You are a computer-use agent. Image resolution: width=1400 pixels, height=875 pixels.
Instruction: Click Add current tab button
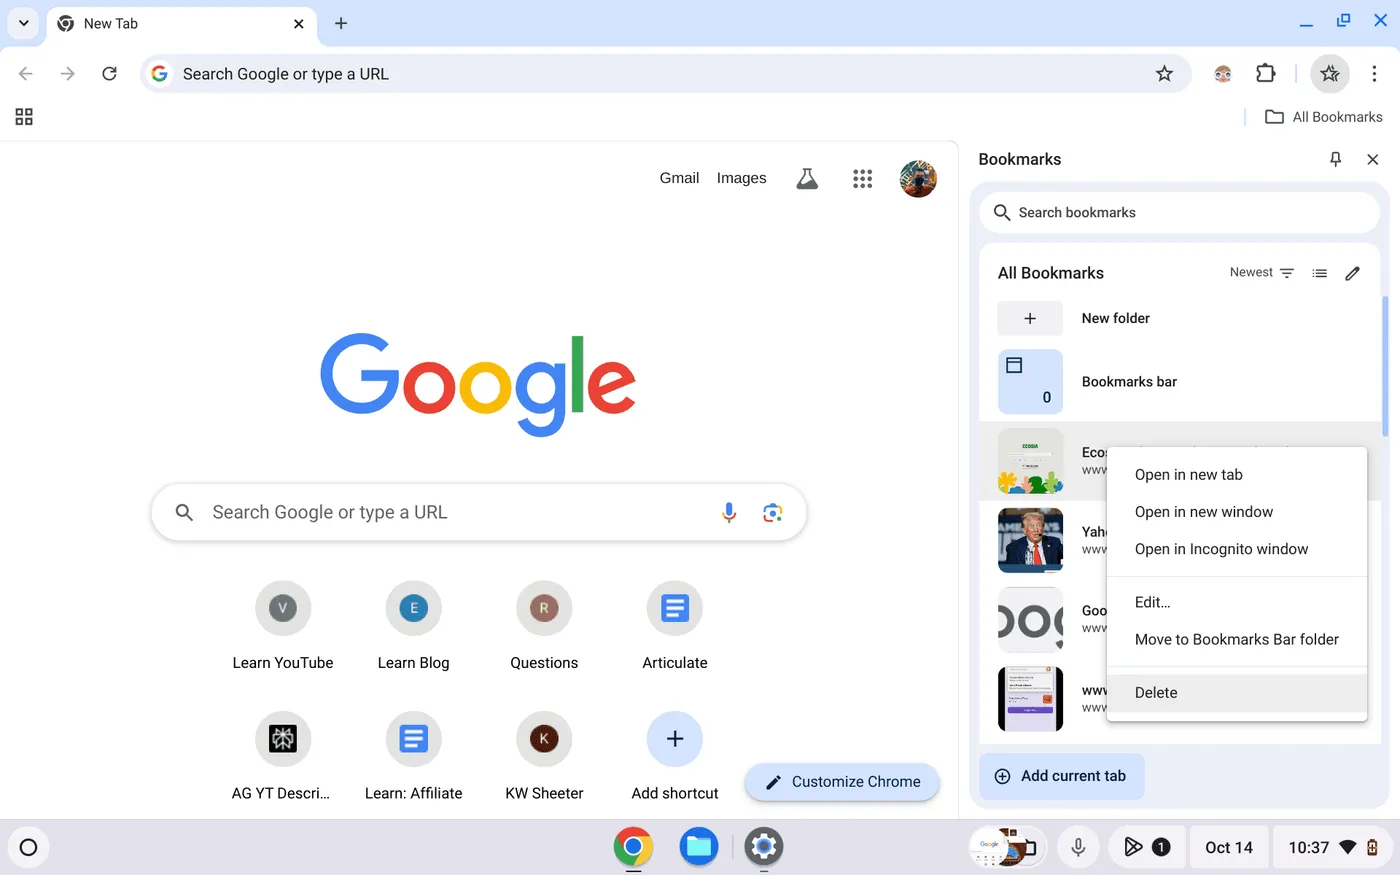click(x=1061, y=776)
